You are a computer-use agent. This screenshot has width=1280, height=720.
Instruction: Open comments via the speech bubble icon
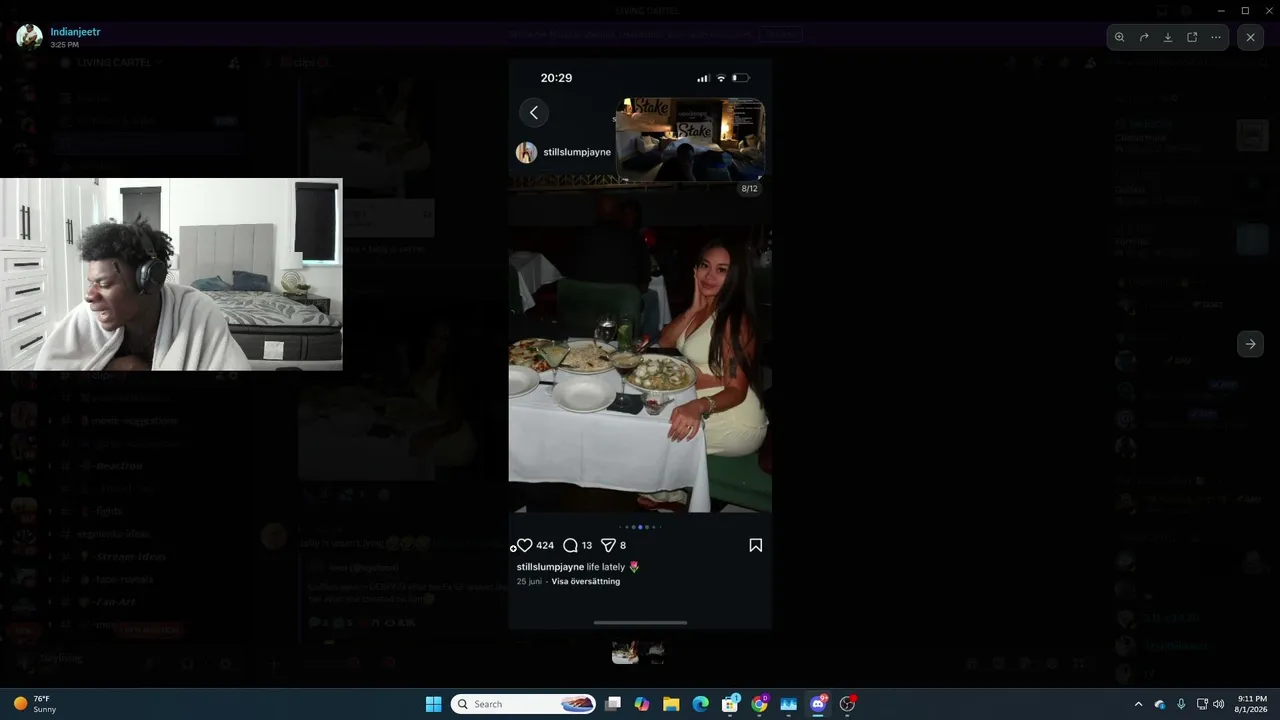tap(570, 545)
